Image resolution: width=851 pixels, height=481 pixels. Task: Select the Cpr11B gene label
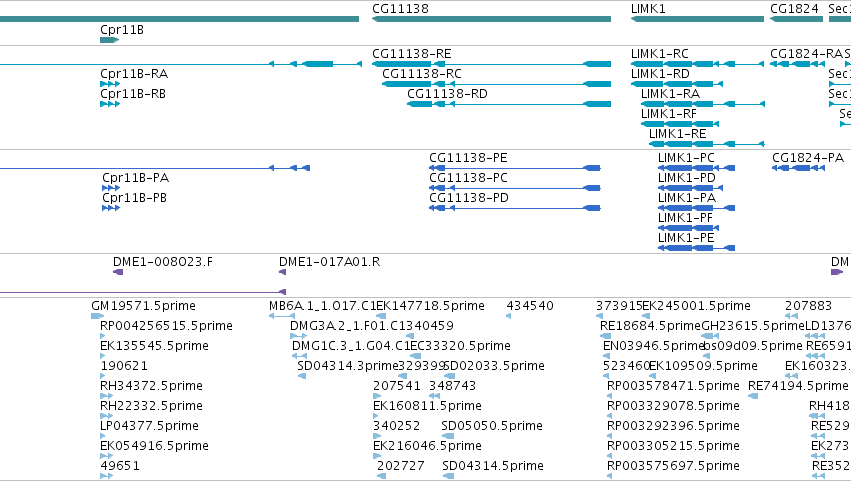click(x=122, y=30)
